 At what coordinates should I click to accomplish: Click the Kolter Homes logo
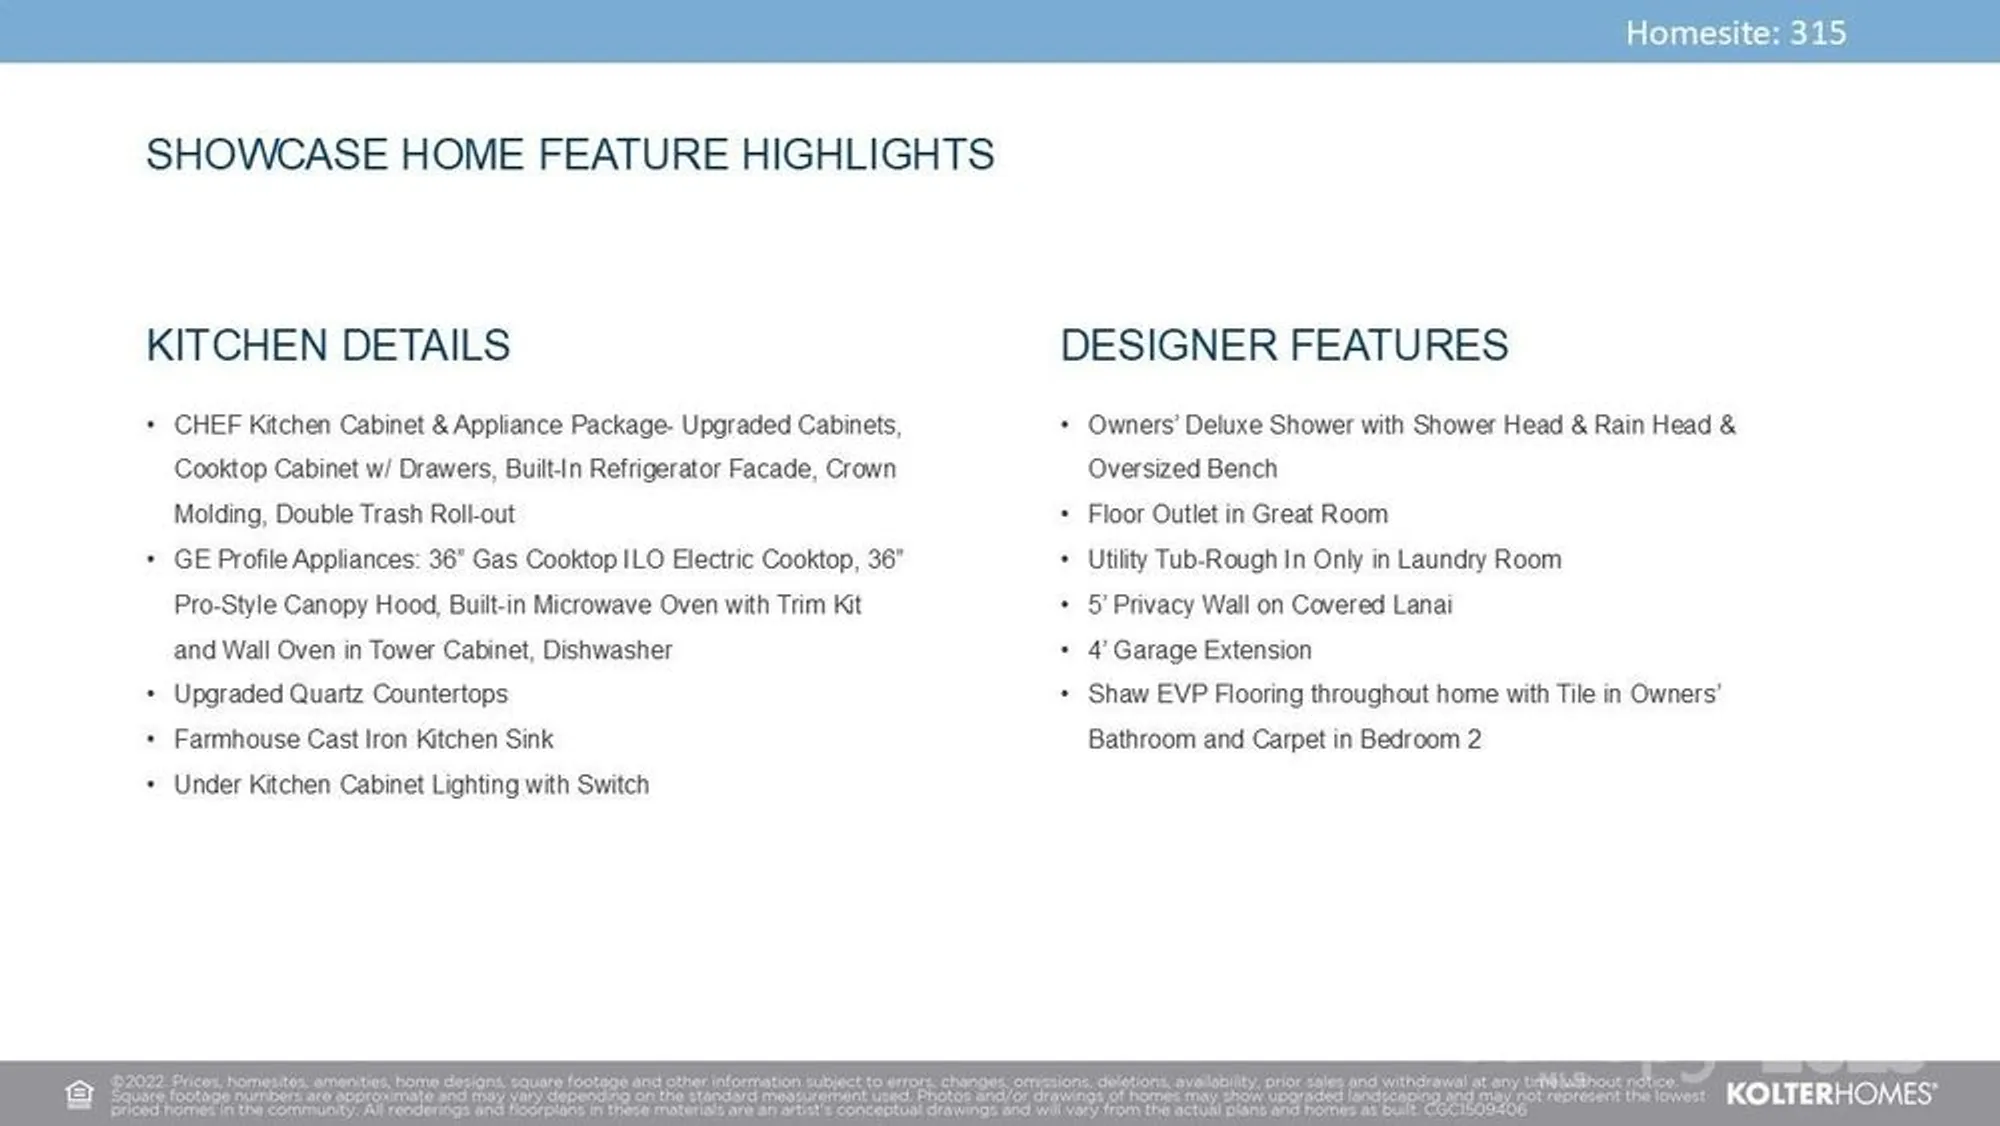(1830, 1094)
